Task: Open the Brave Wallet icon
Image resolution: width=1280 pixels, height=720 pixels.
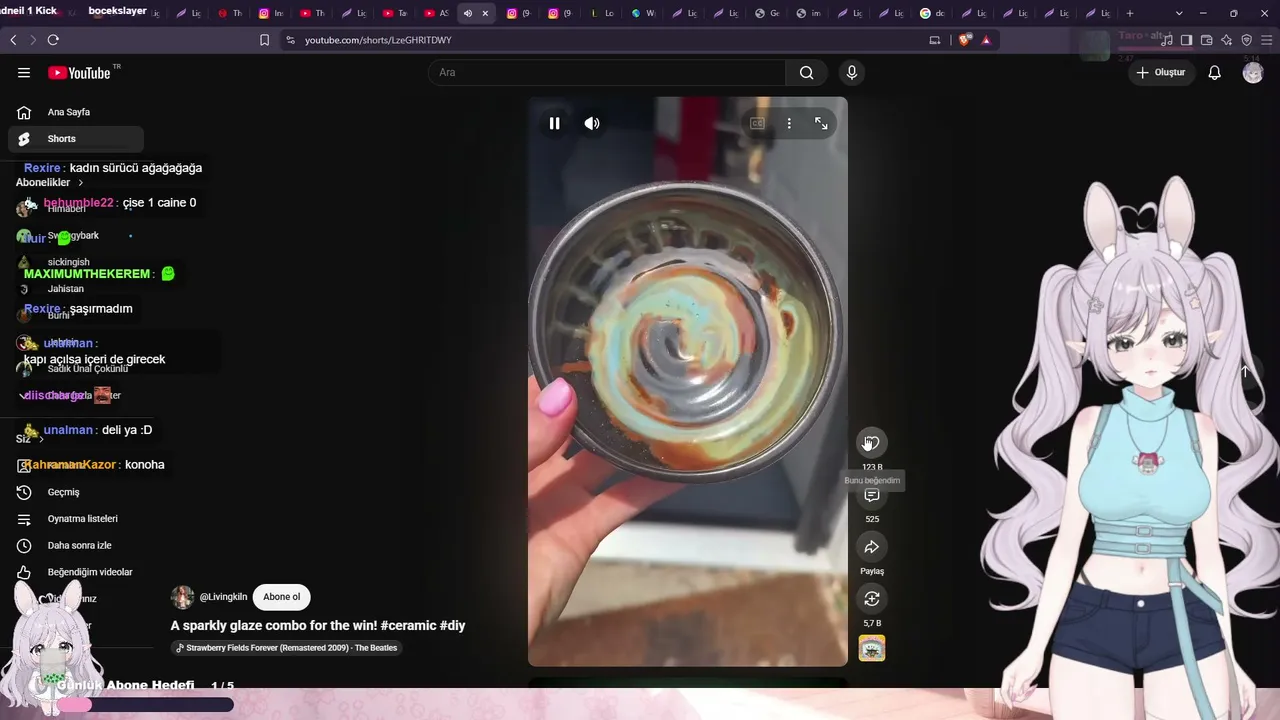Action: click(x=1206, y=40)
